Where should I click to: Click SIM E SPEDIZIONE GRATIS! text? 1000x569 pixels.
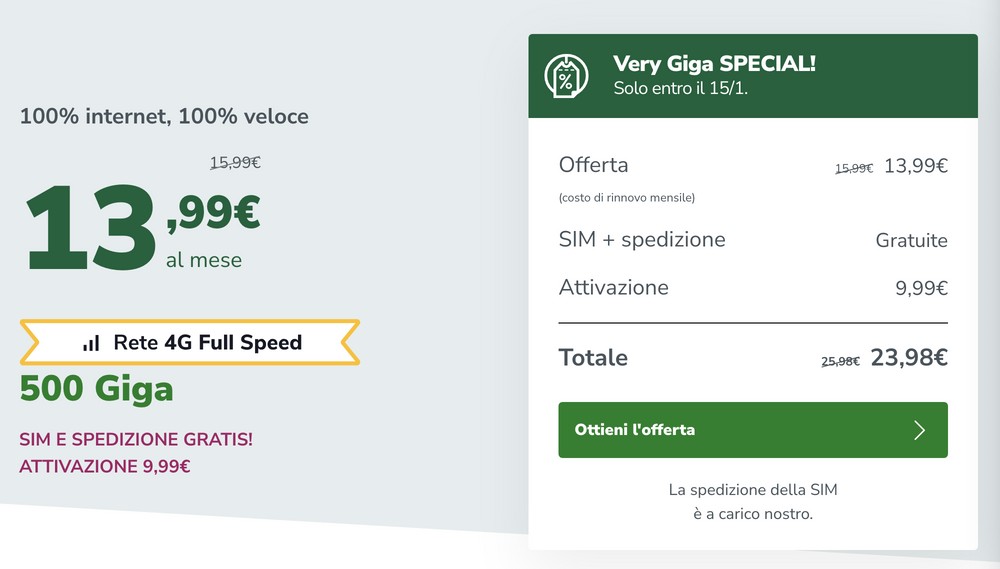(x=136, y=440)
